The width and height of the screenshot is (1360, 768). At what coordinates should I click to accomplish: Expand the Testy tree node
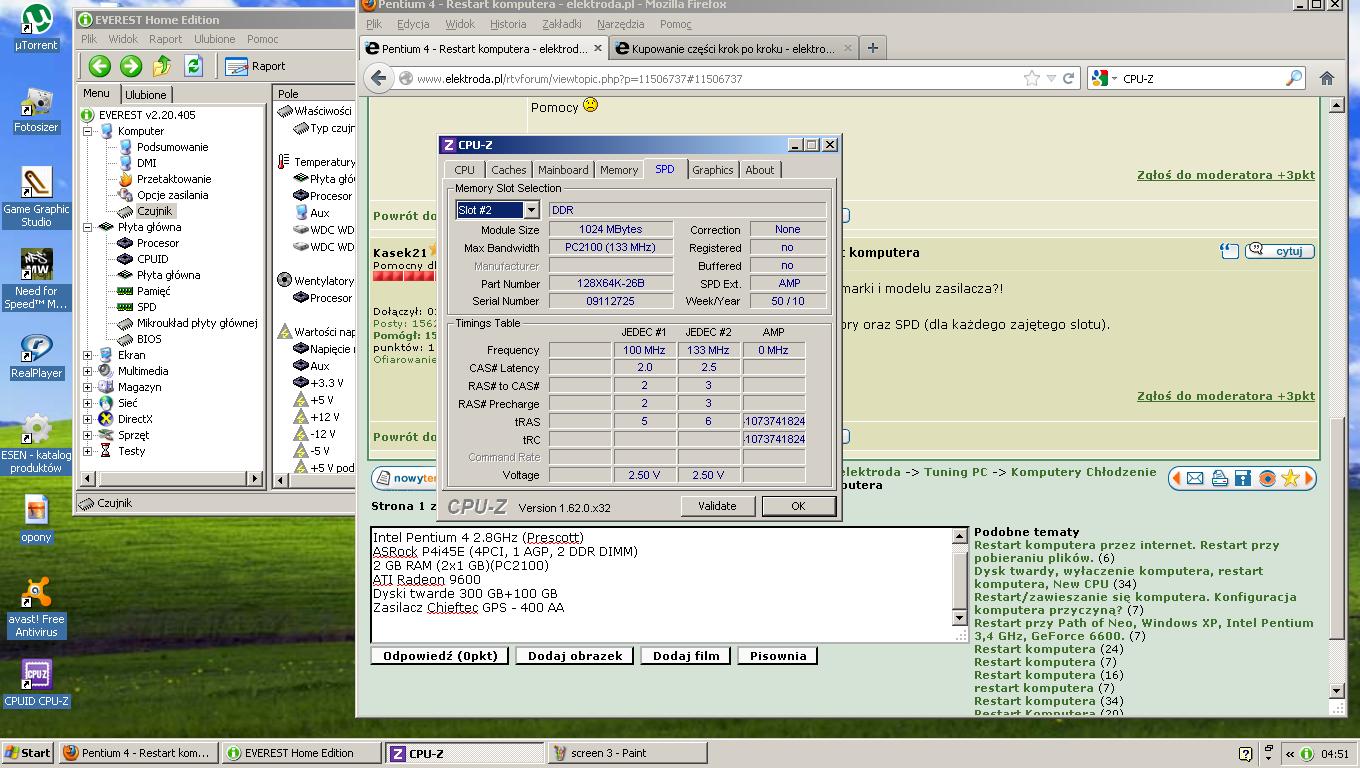(x=88, y=451)
